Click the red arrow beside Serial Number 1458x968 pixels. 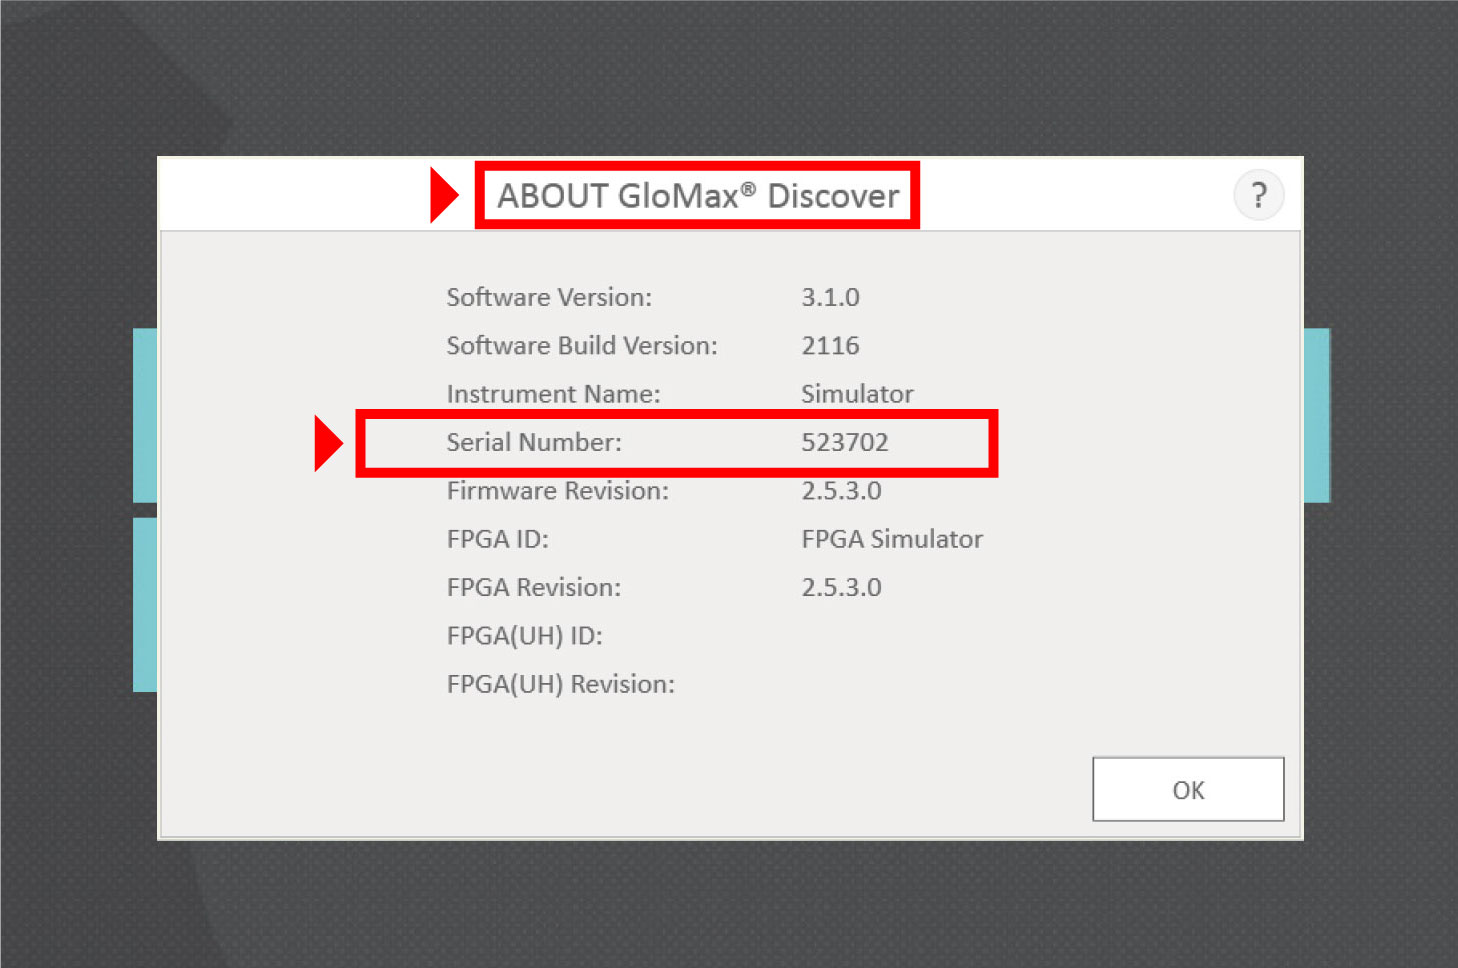pyautogui.click(x=328, y=443)
